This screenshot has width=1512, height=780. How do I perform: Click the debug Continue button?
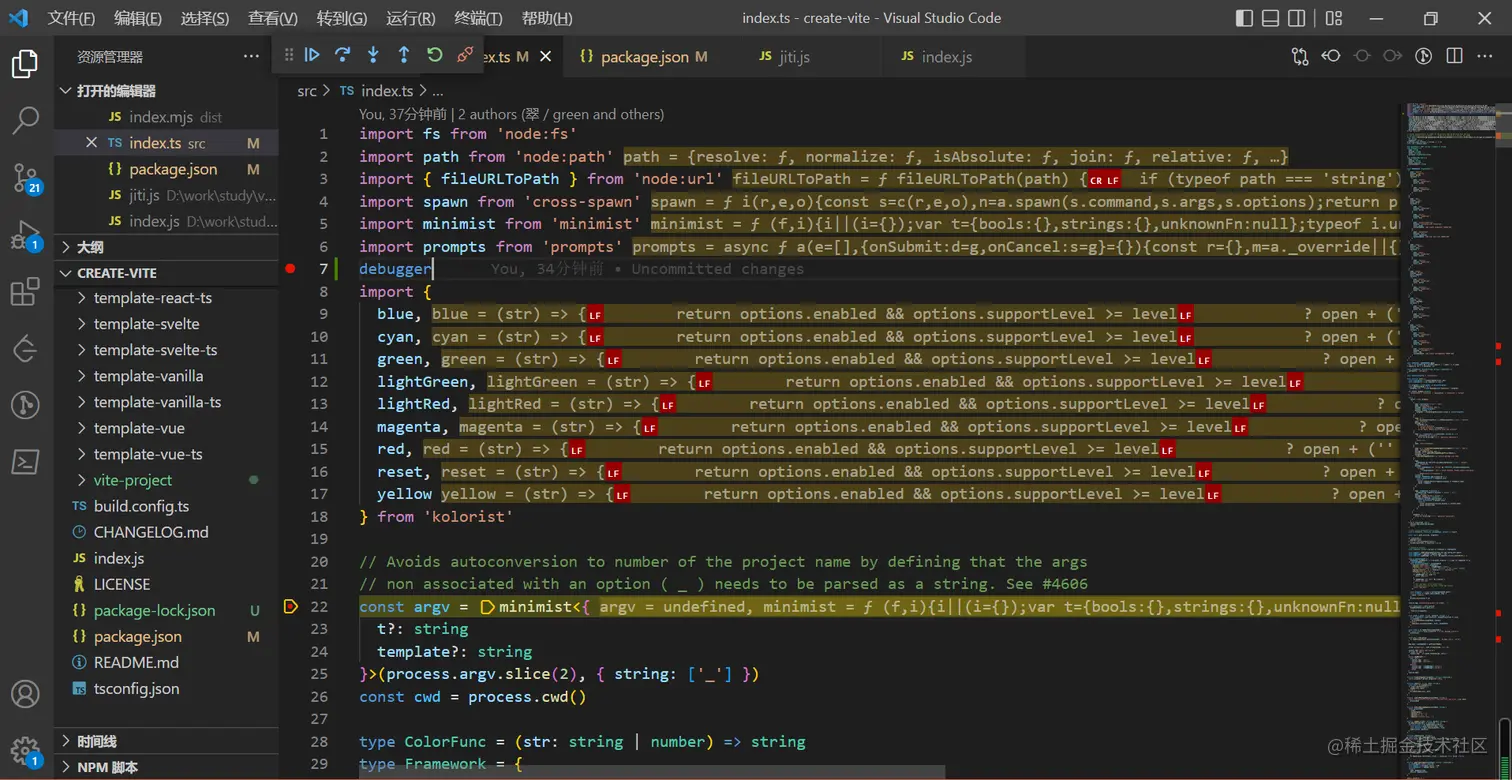312,55
